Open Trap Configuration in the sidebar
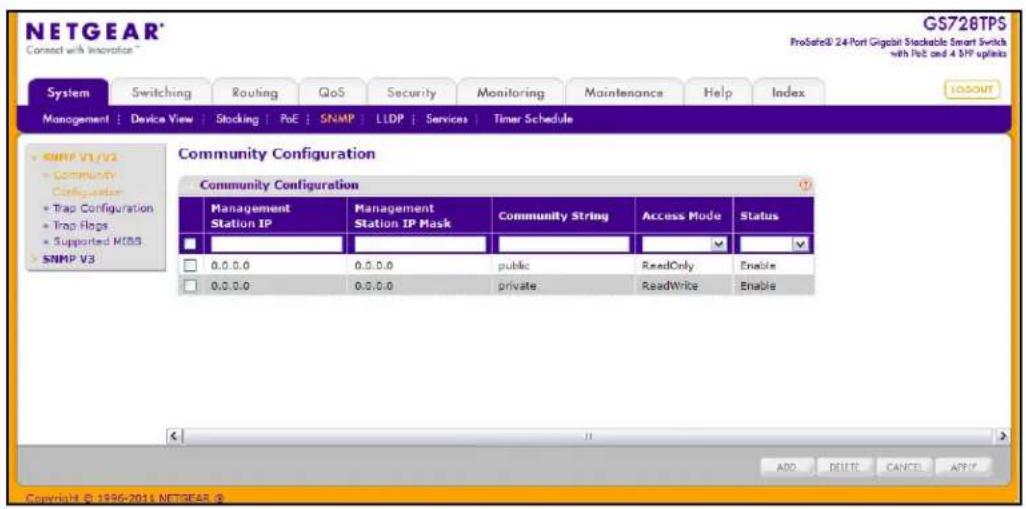Viewport: 1026px width, 509px height. point(101,209)
